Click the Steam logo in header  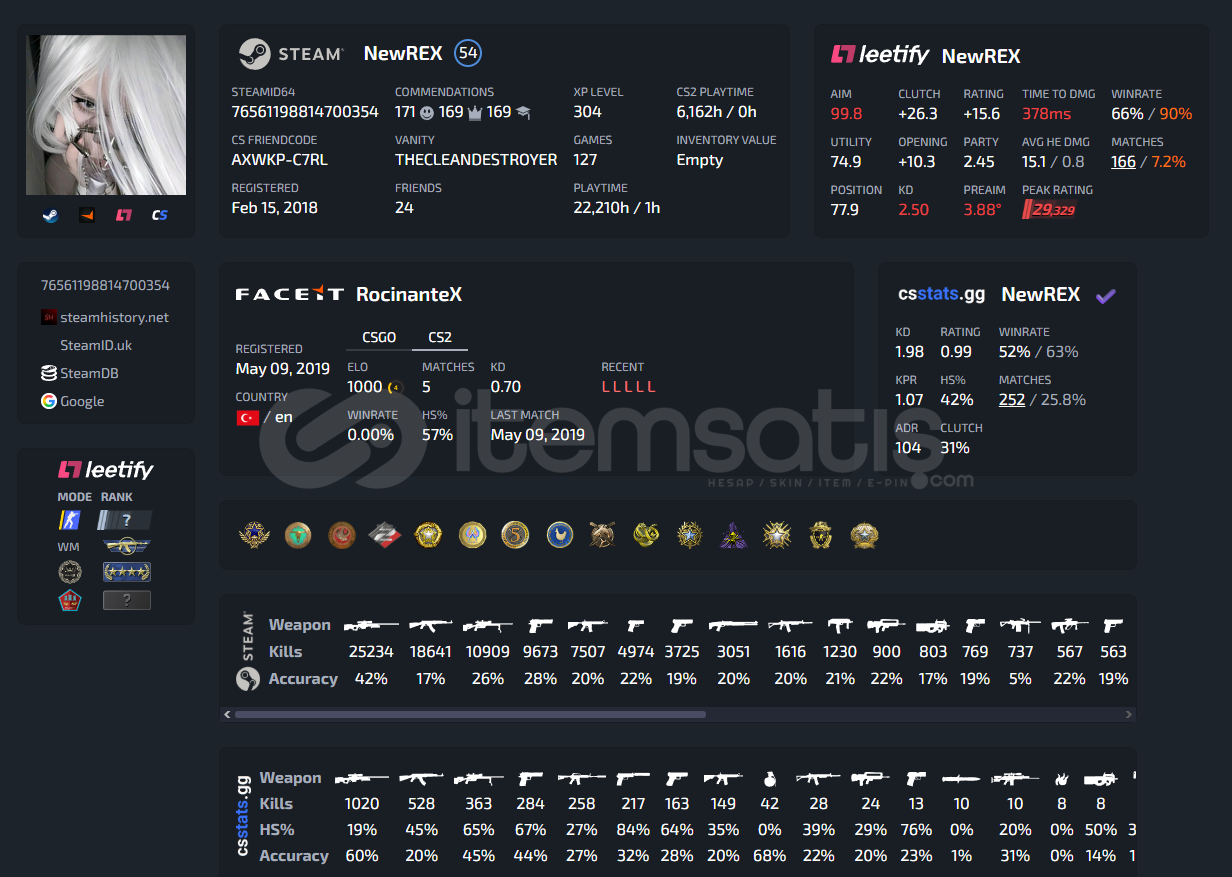[x=291, y=54]
